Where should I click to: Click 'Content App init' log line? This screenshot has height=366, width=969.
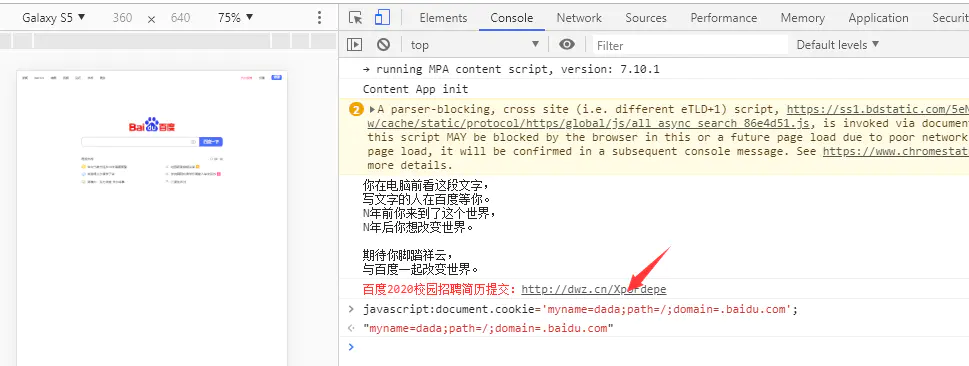pyautogui.click(x=415, y=89)
